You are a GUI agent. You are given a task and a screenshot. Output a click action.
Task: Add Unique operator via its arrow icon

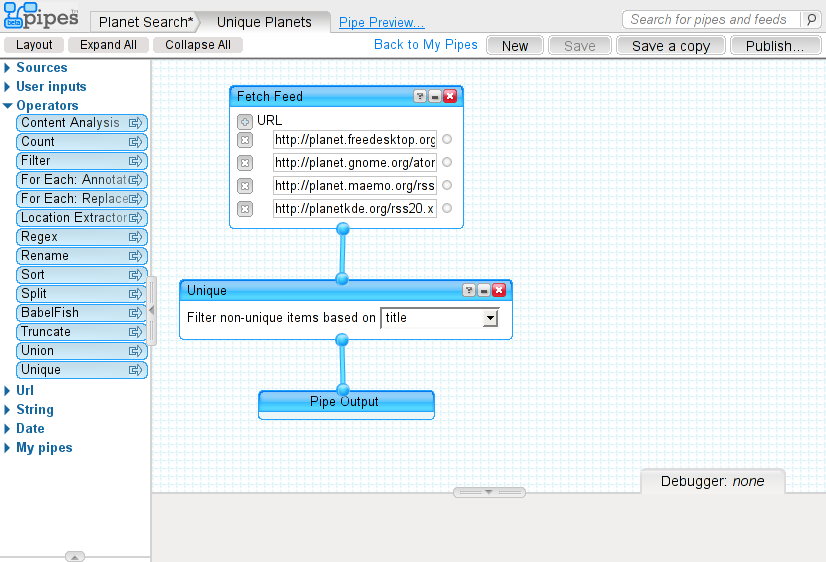[135, 370]
